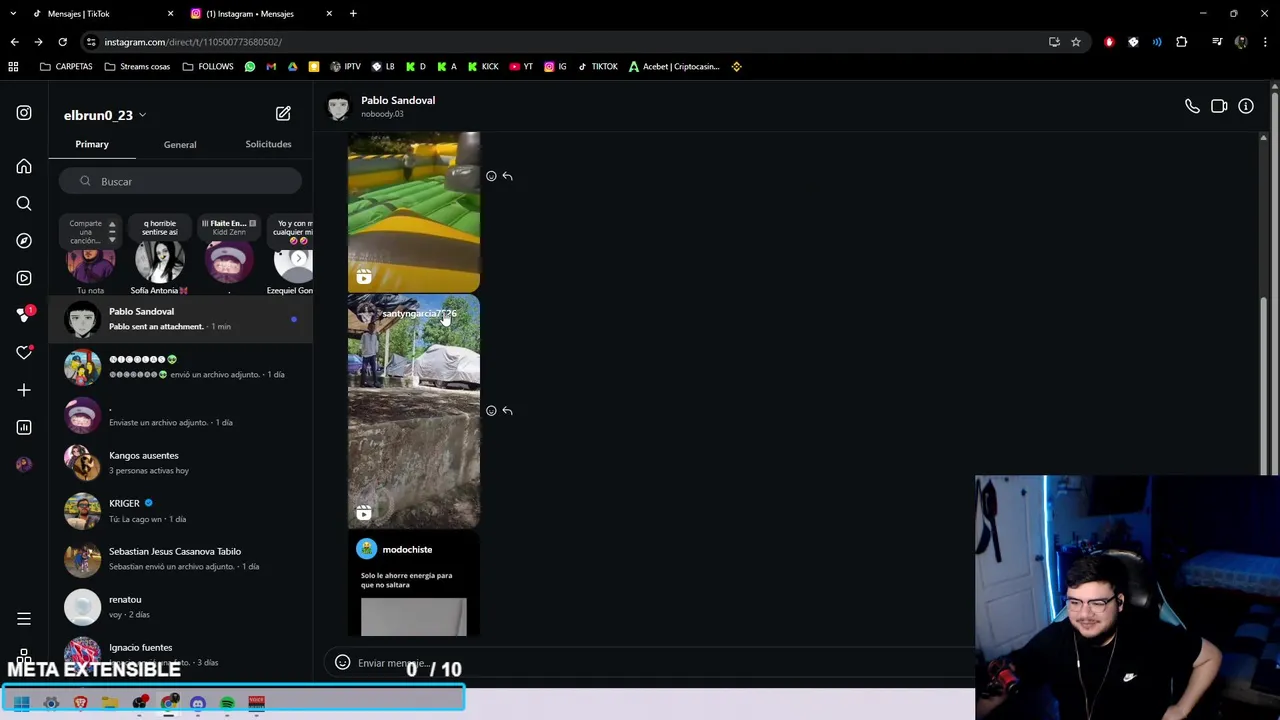
Task: Open Discord from the Windows taskbar
Action: pyautogui.click(x=198, y=703)
